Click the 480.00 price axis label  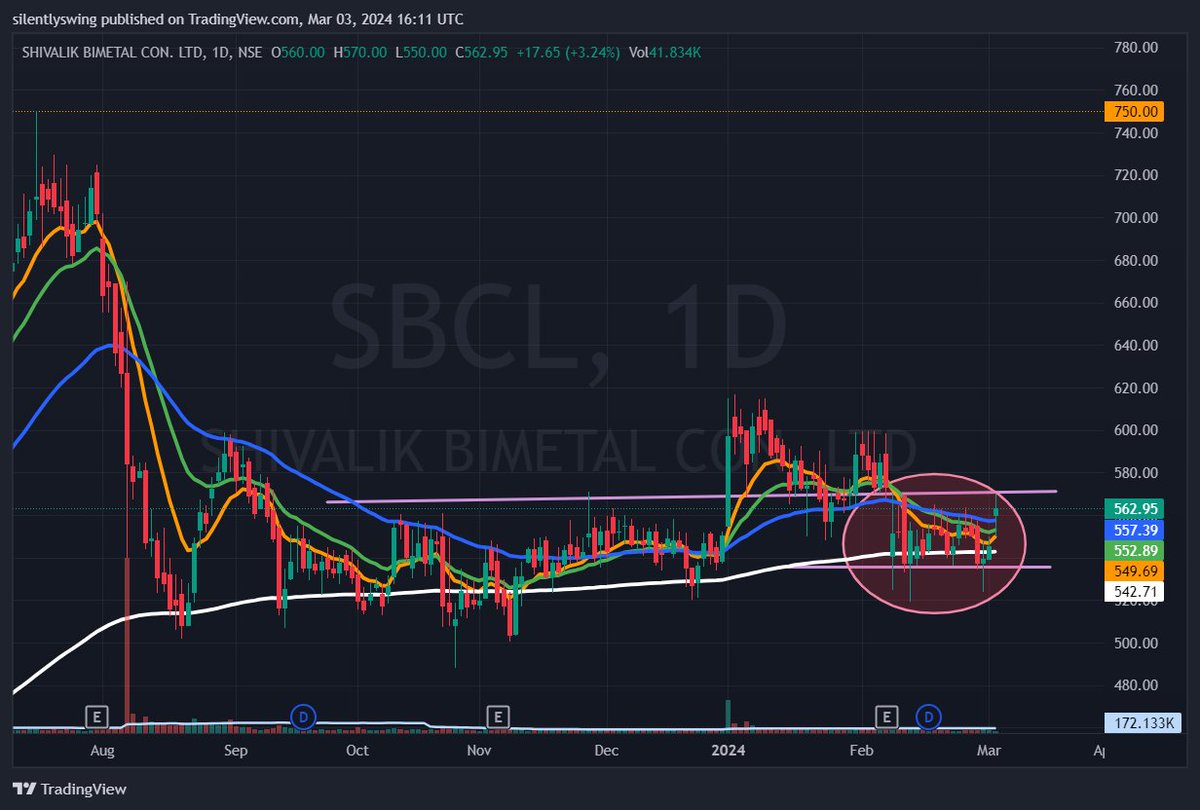click(1135, 686)
